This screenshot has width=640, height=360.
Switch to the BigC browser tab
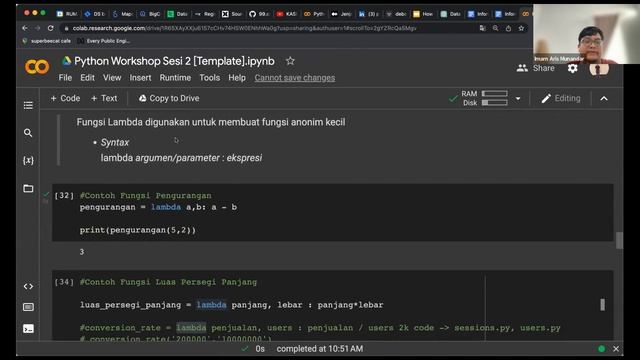pos(150,14)
